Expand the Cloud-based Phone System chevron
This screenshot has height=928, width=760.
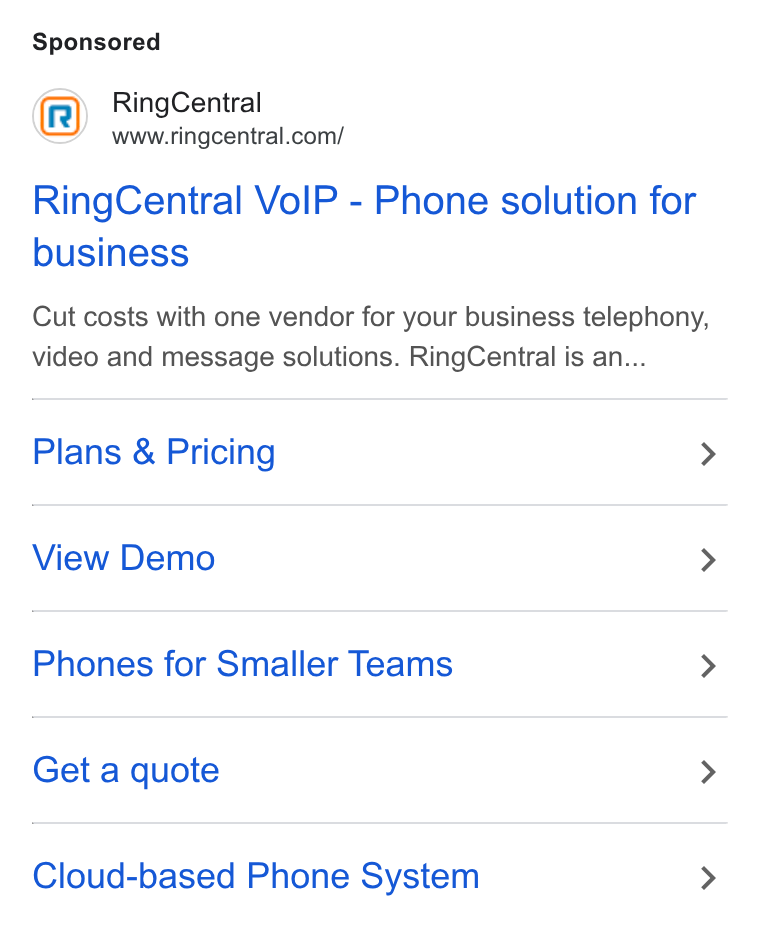708,878
